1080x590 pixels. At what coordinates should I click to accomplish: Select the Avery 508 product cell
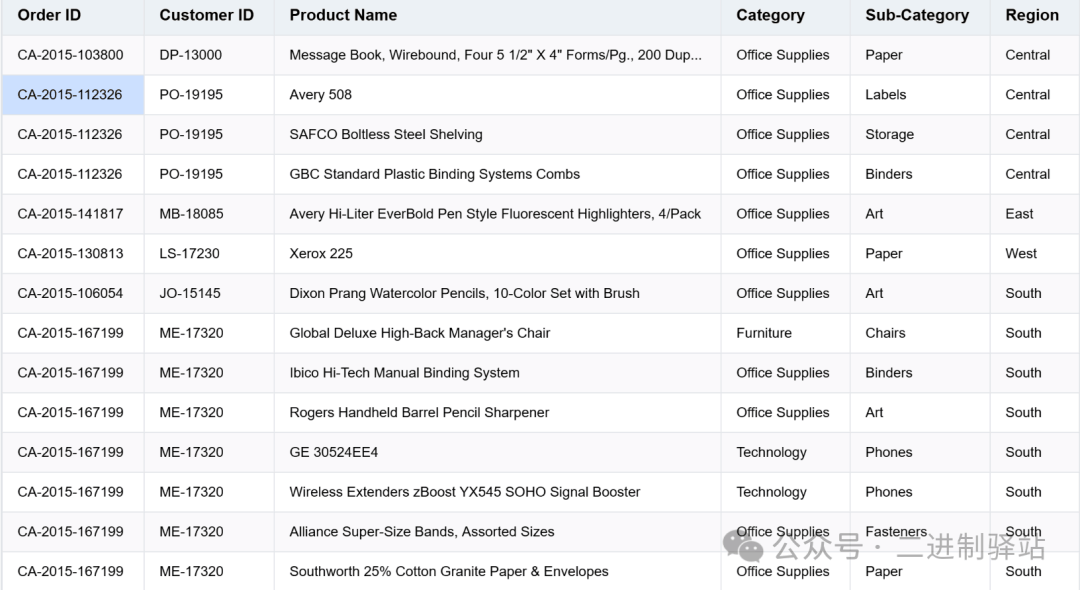(320, 95)
